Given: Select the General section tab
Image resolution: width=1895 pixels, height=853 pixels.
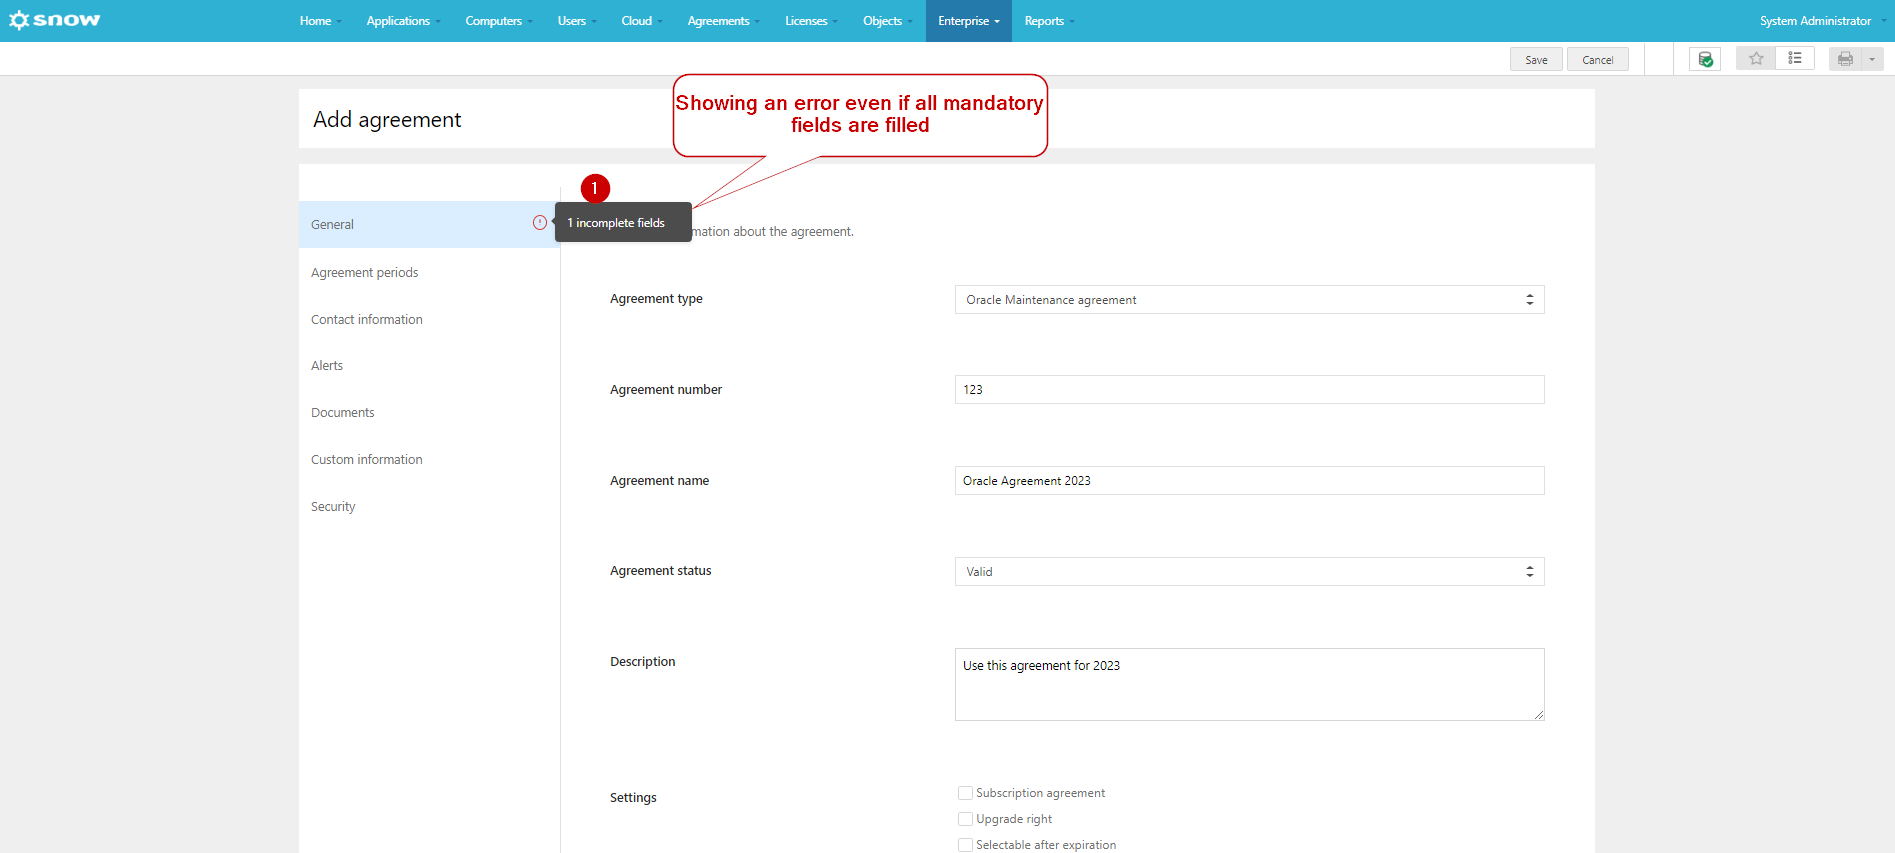Looking at the screenshot, I should (x=429, y=225).
